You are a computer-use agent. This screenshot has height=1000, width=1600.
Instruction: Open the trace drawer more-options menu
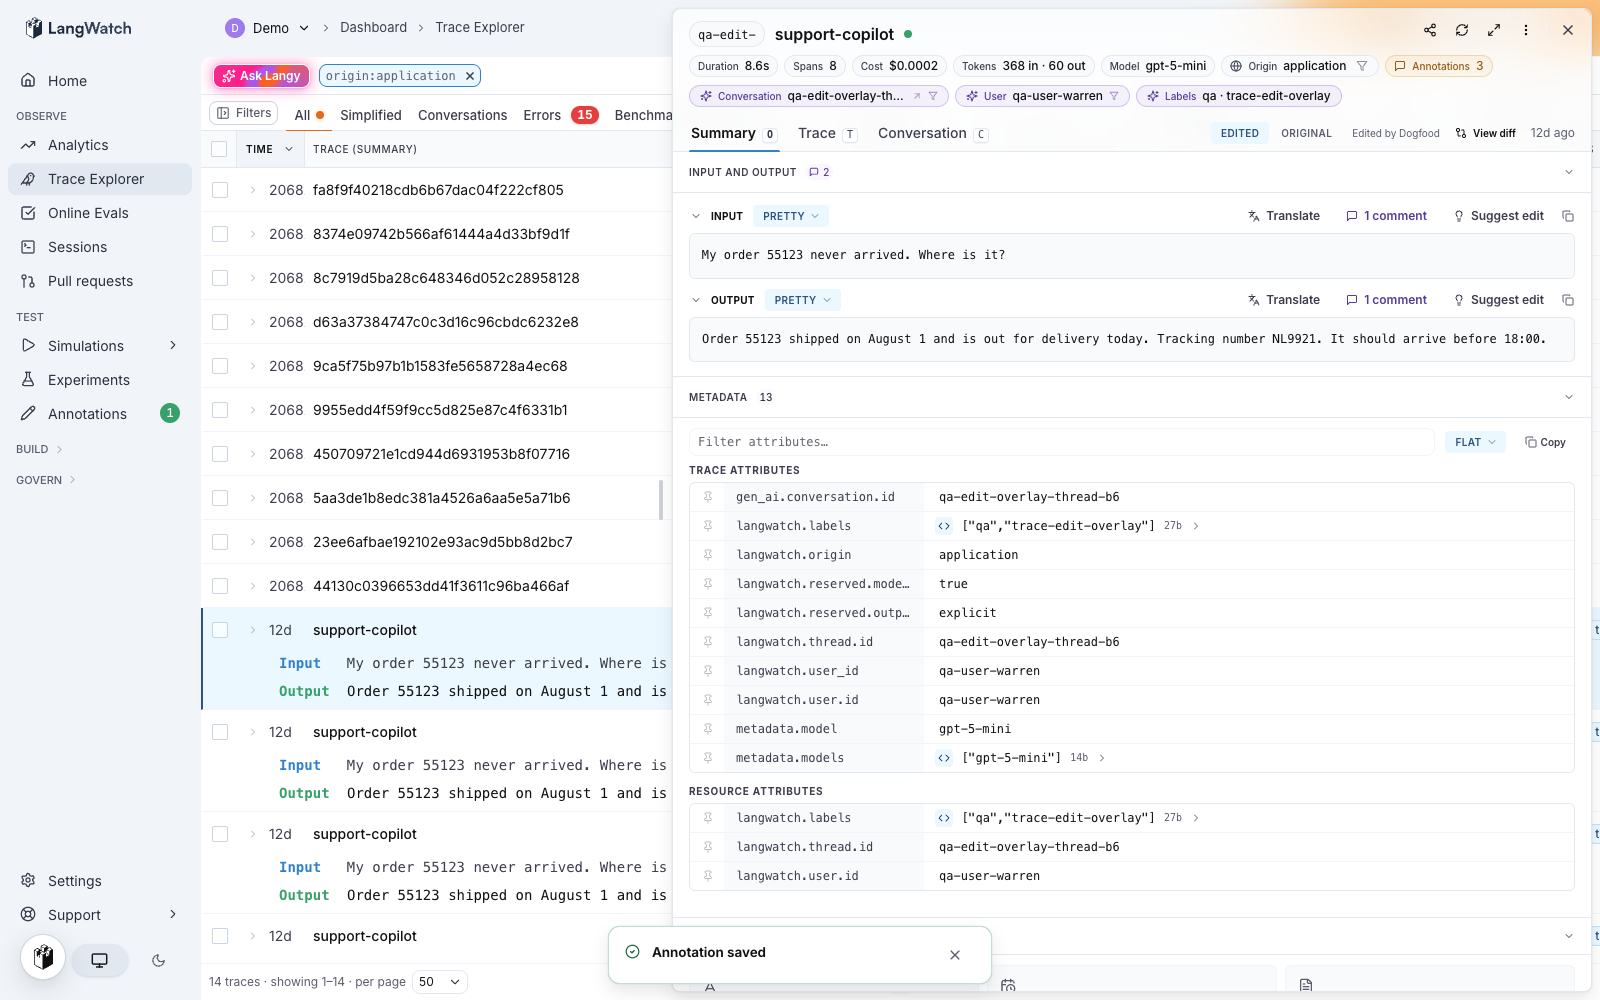[1526, 30]
